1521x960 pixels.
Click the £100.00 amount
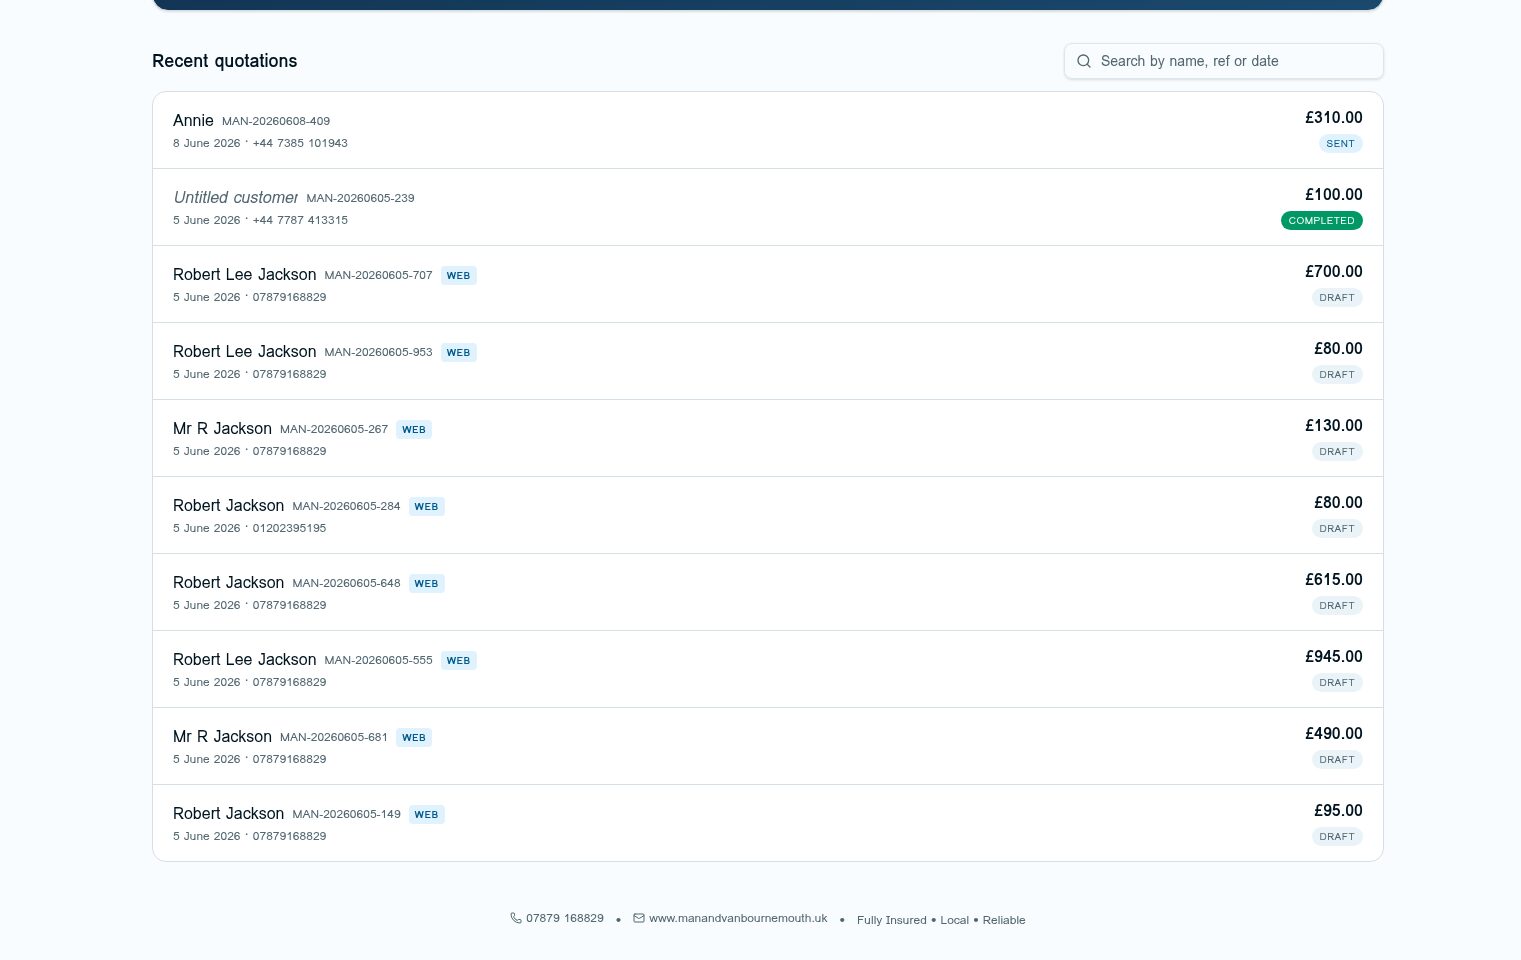[x=1333, y=195]
